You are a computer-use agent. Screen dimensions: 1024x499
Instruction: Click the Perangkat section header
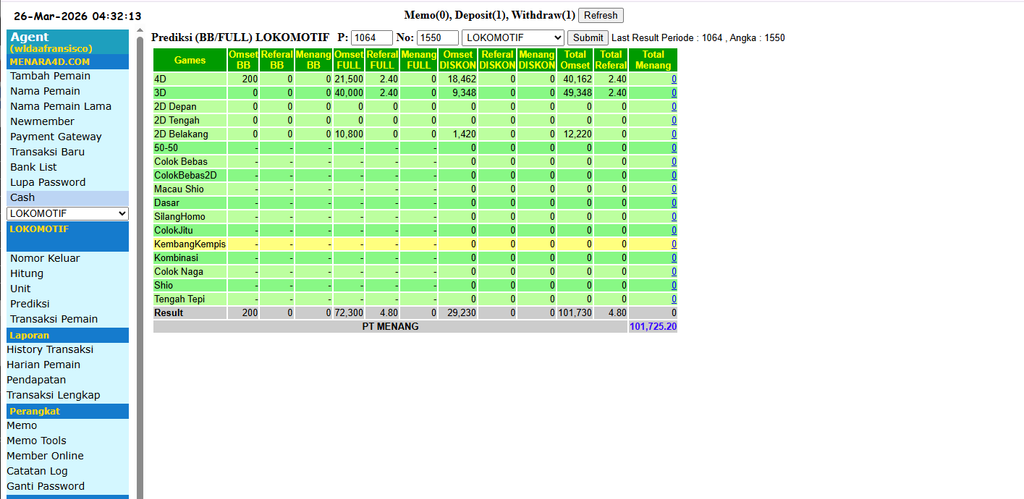point(68,411)
